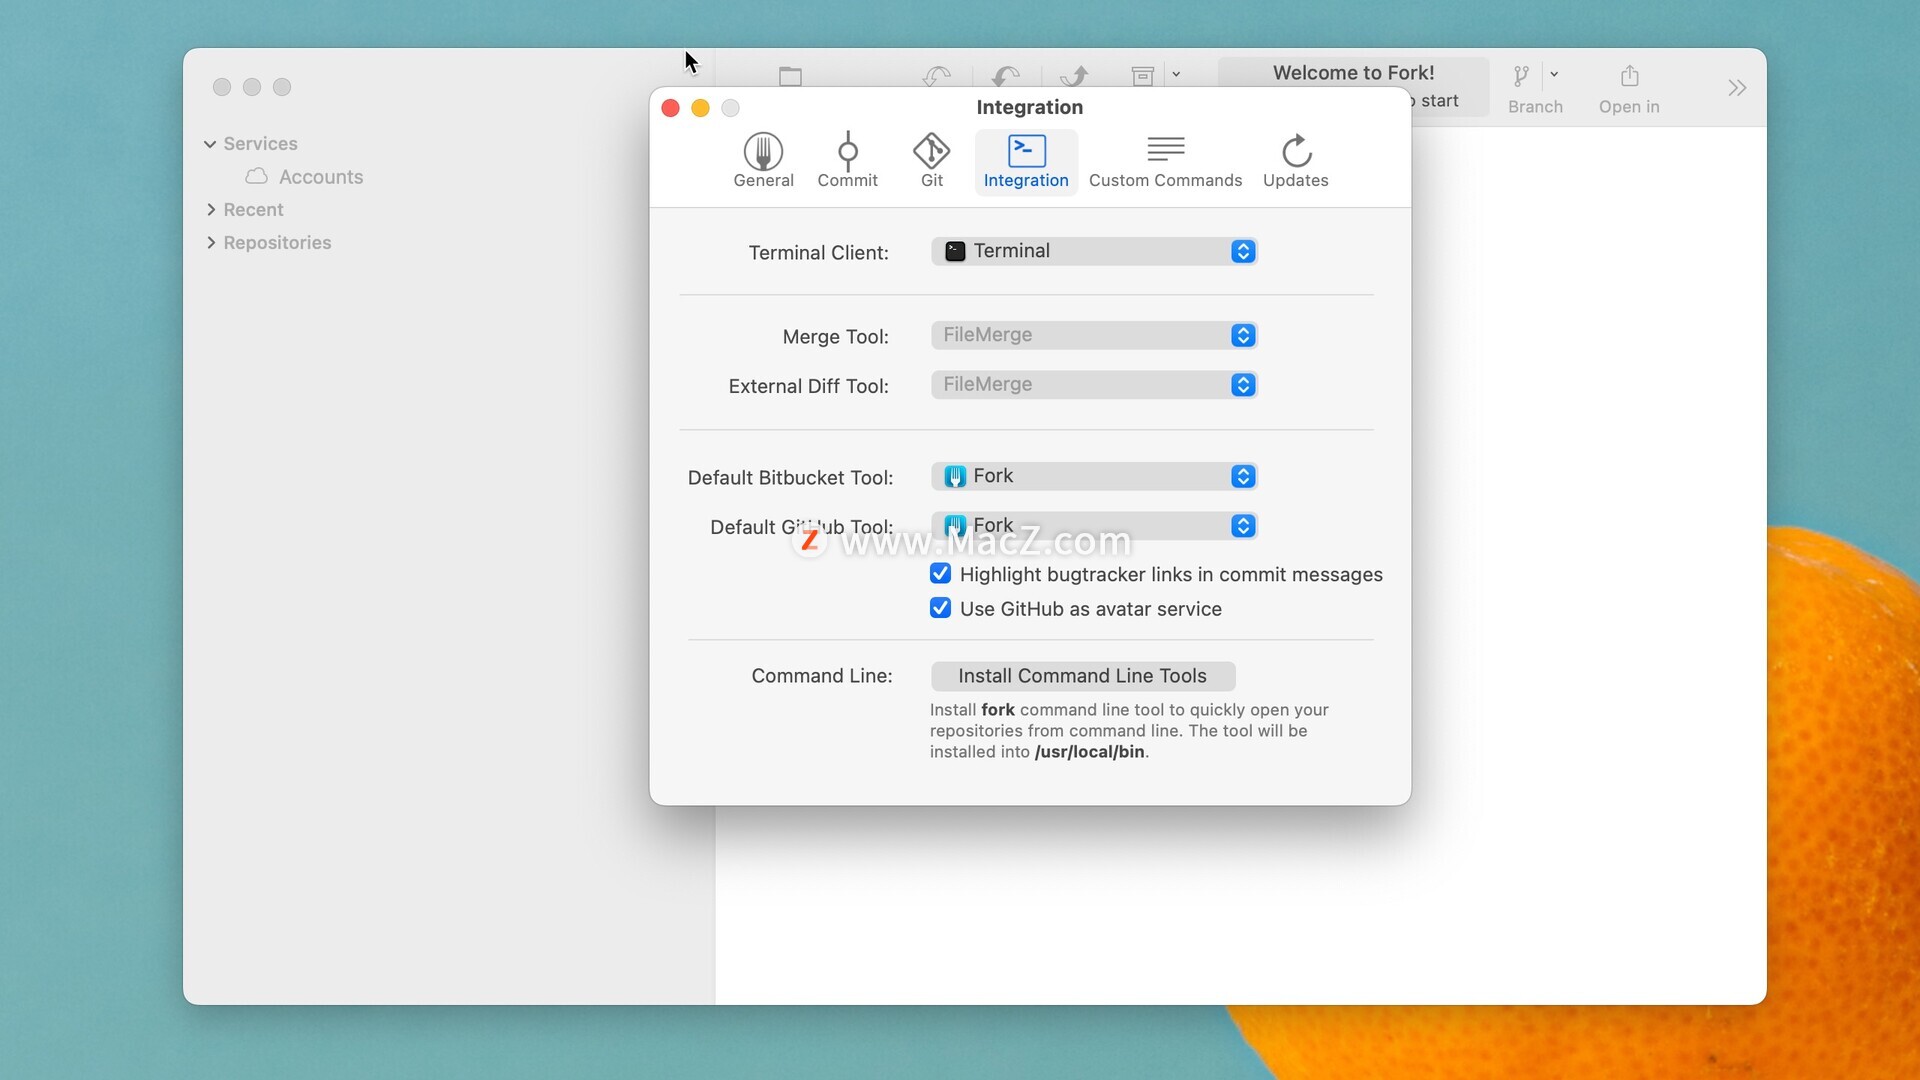
Task: Switch to the Updates tab
Action: (x=1295, y=161)
